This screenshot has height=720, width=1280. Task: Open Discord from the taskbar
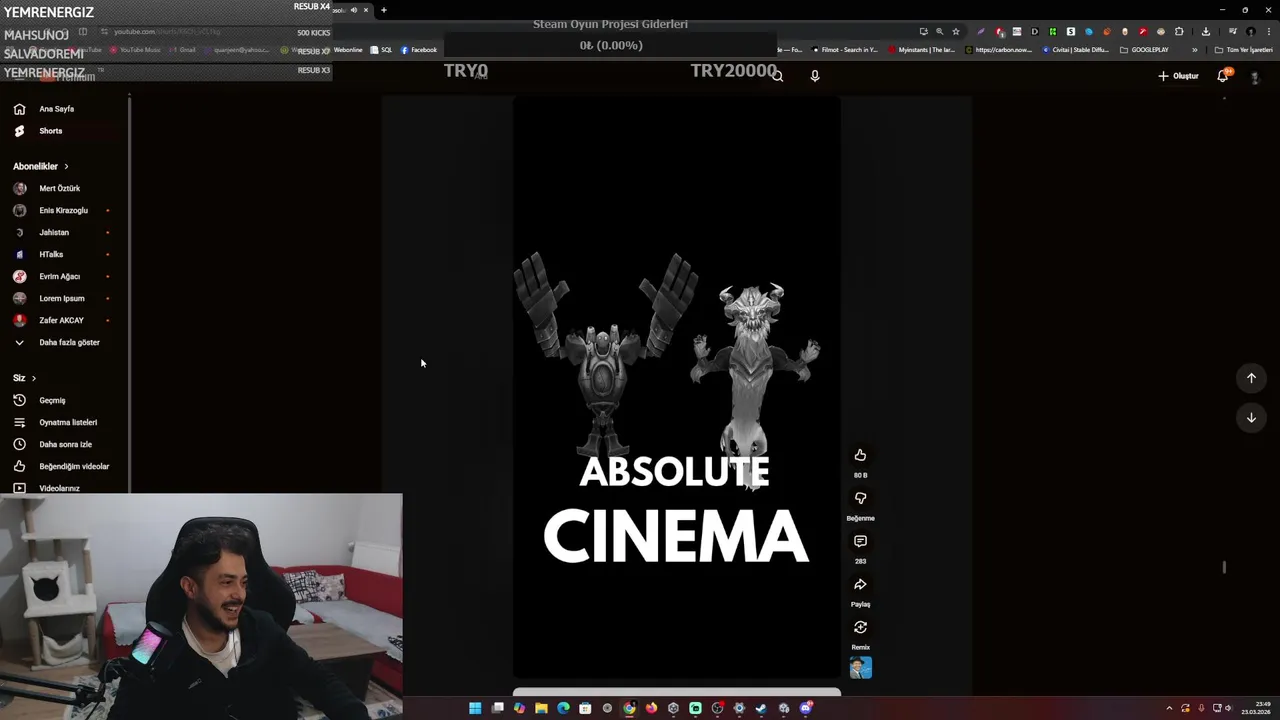[x=805, y=708]
